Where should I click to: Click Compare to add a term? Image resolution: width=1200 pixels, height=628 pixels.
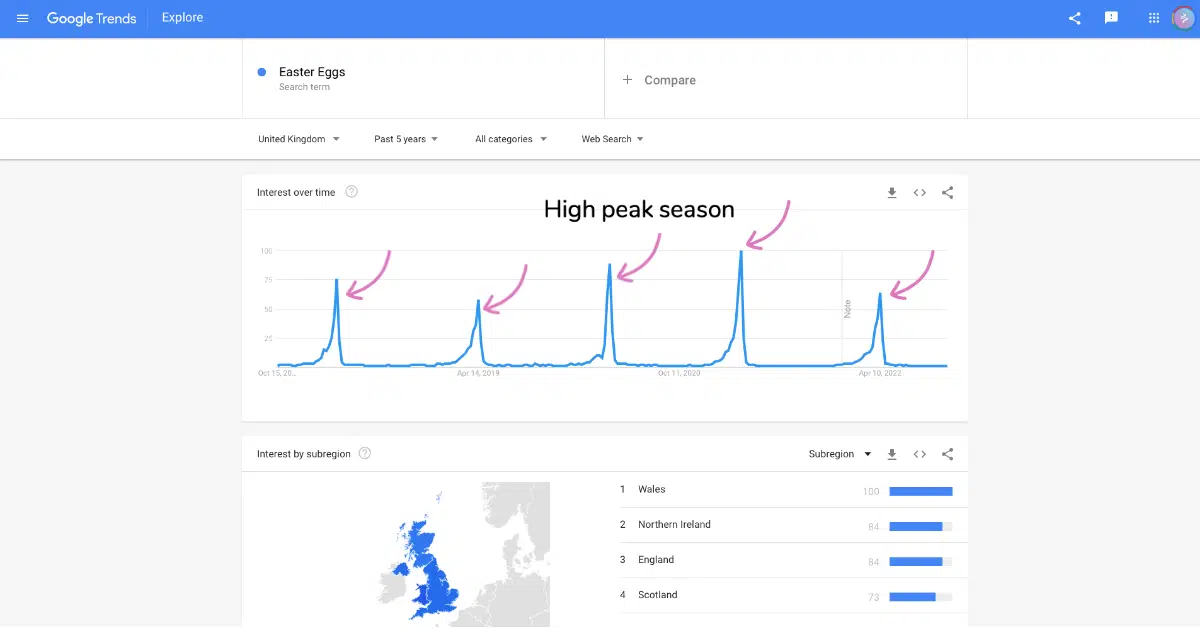pos(660,80)
